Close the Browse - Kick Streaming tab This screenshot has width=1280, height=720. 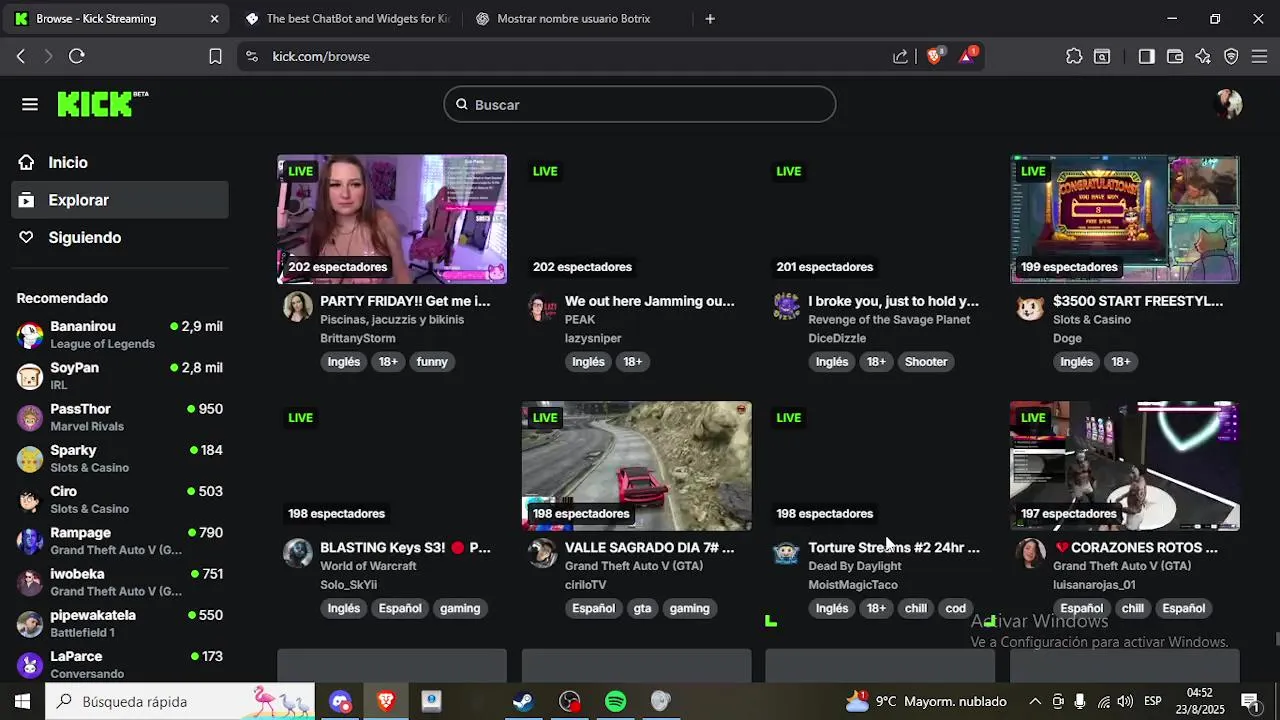point(214,19)
